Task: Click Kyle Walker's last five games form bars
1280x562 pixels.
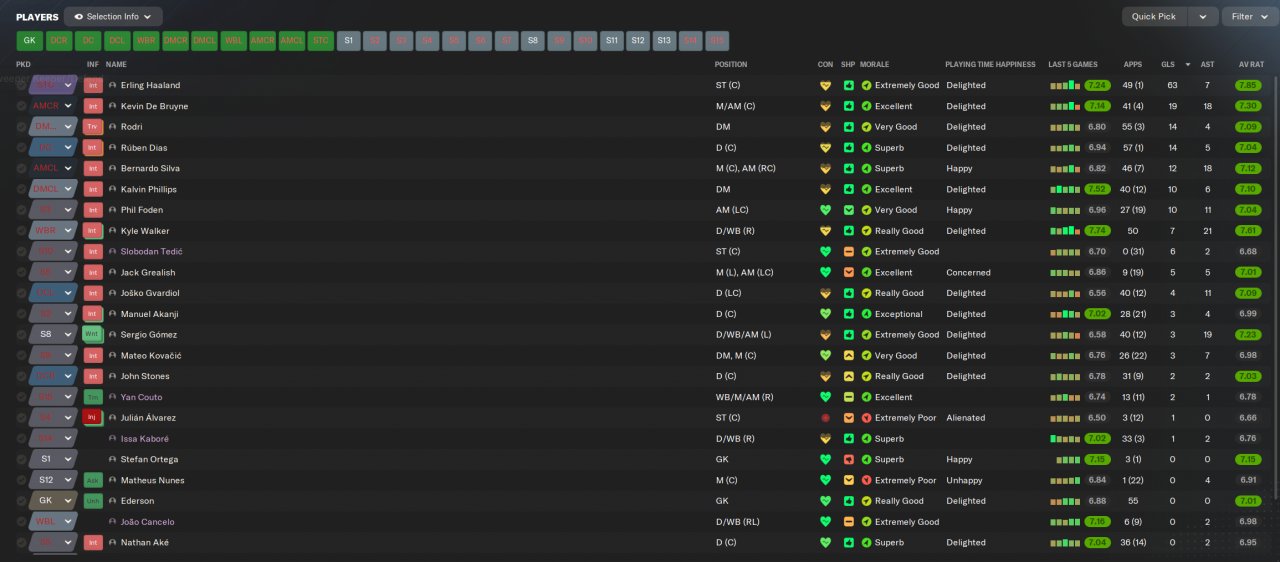Action: tap(1064, 231)
